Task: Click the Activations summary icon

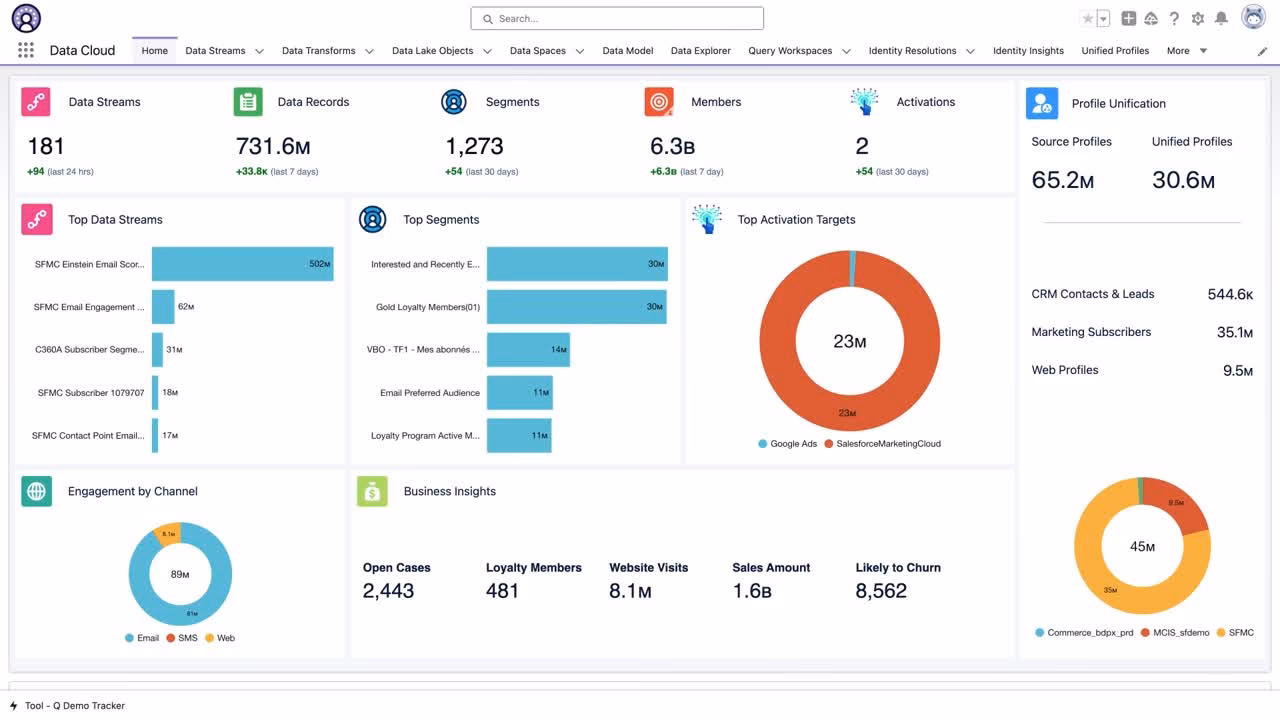Action: (864, 102)
